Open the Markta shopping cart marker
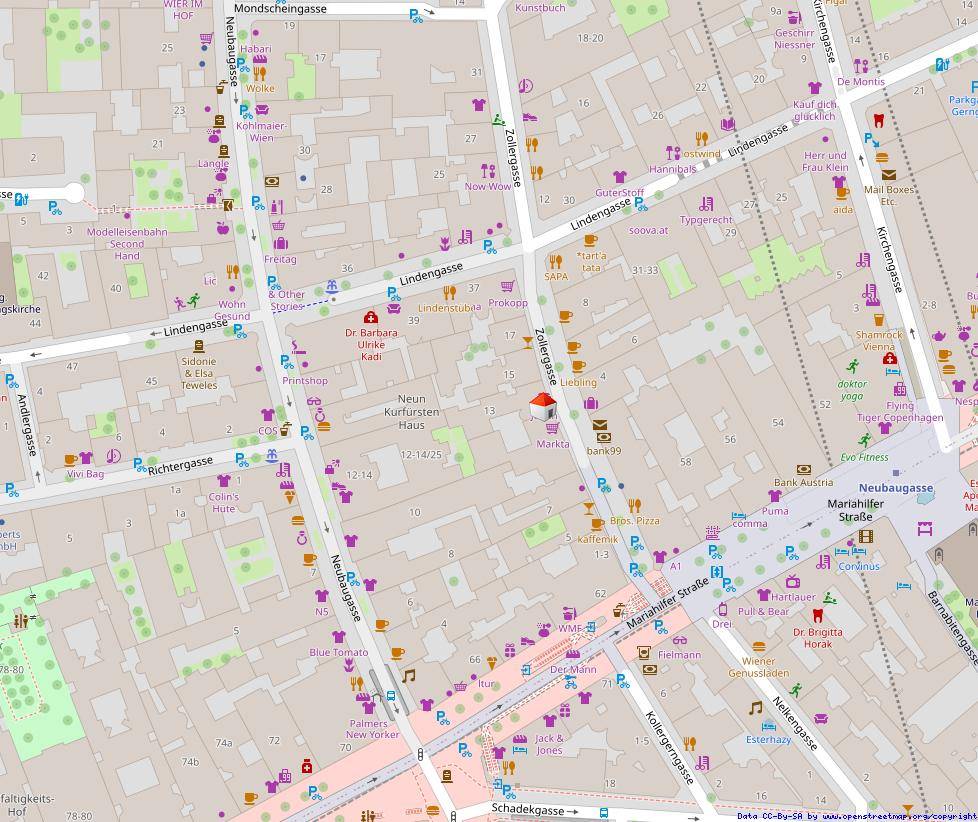The image size is (978, 822). tap(552, 428)
